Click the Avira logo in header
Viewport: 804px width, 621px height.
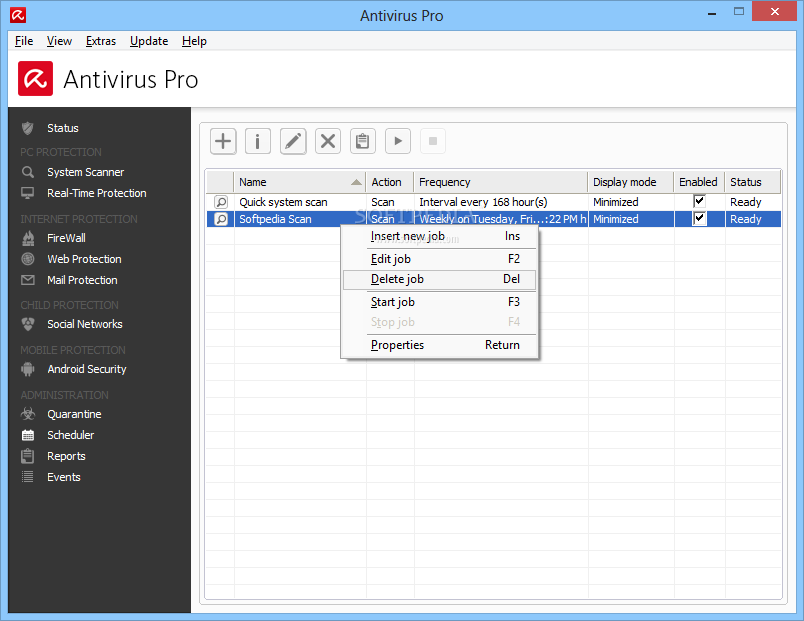(x=35, y=78)
